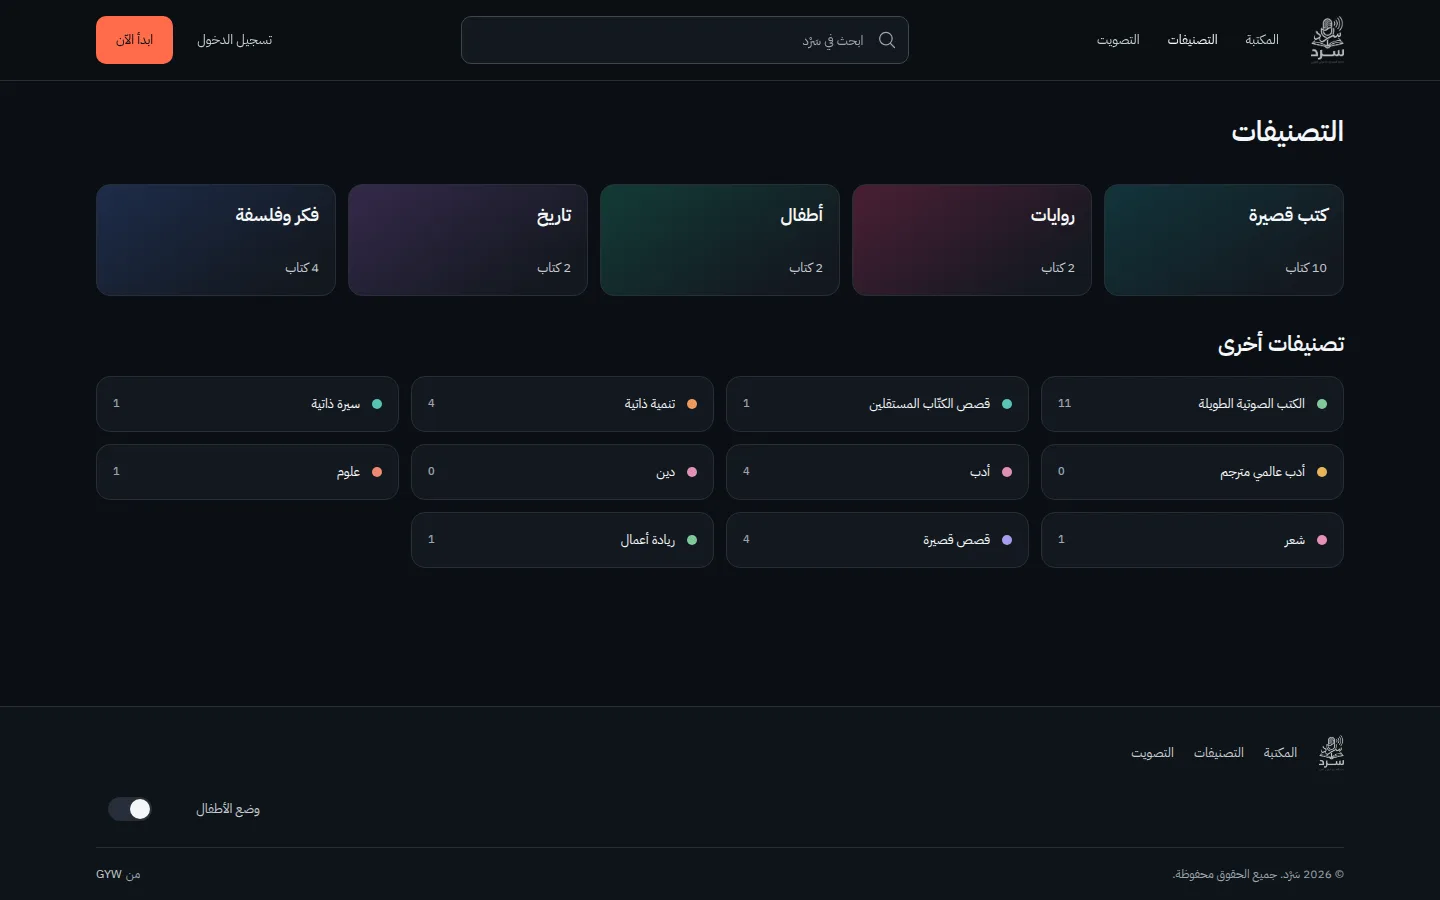Open المكتبة in the top navigation
The image size is (1440, 900).
point(1262,40)
